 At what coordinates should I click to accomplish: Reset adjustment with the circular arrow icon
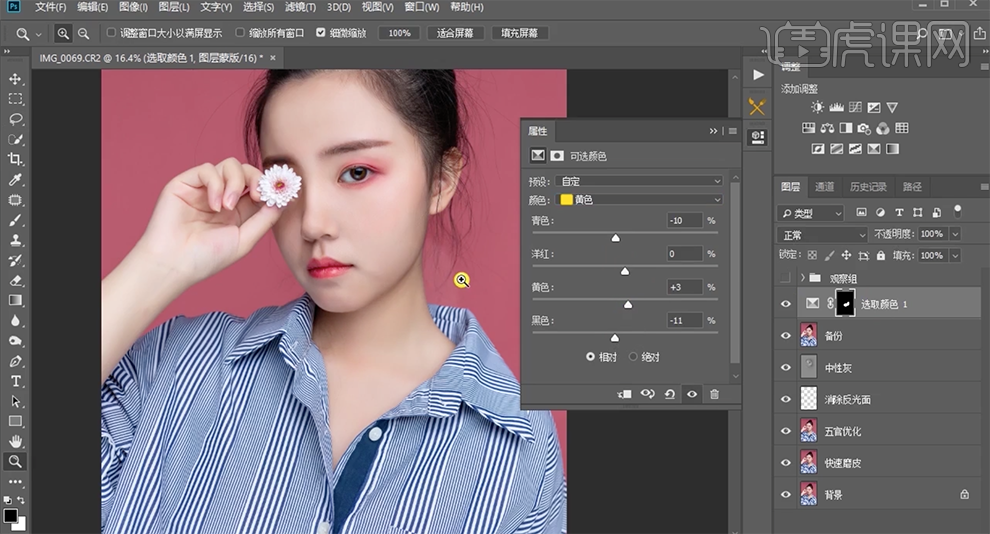click(669, 395)
